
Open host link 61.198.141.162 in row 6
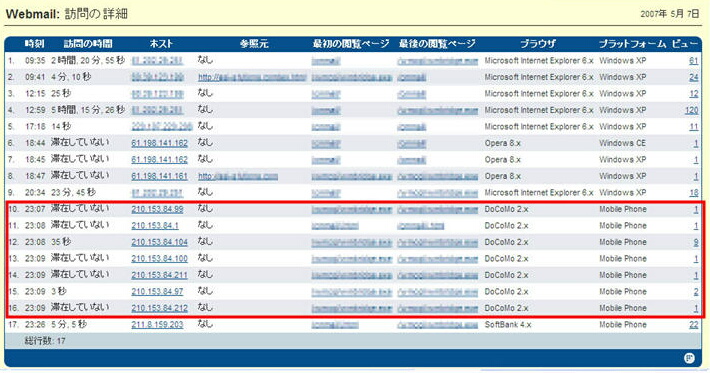(x=159, y=143)
